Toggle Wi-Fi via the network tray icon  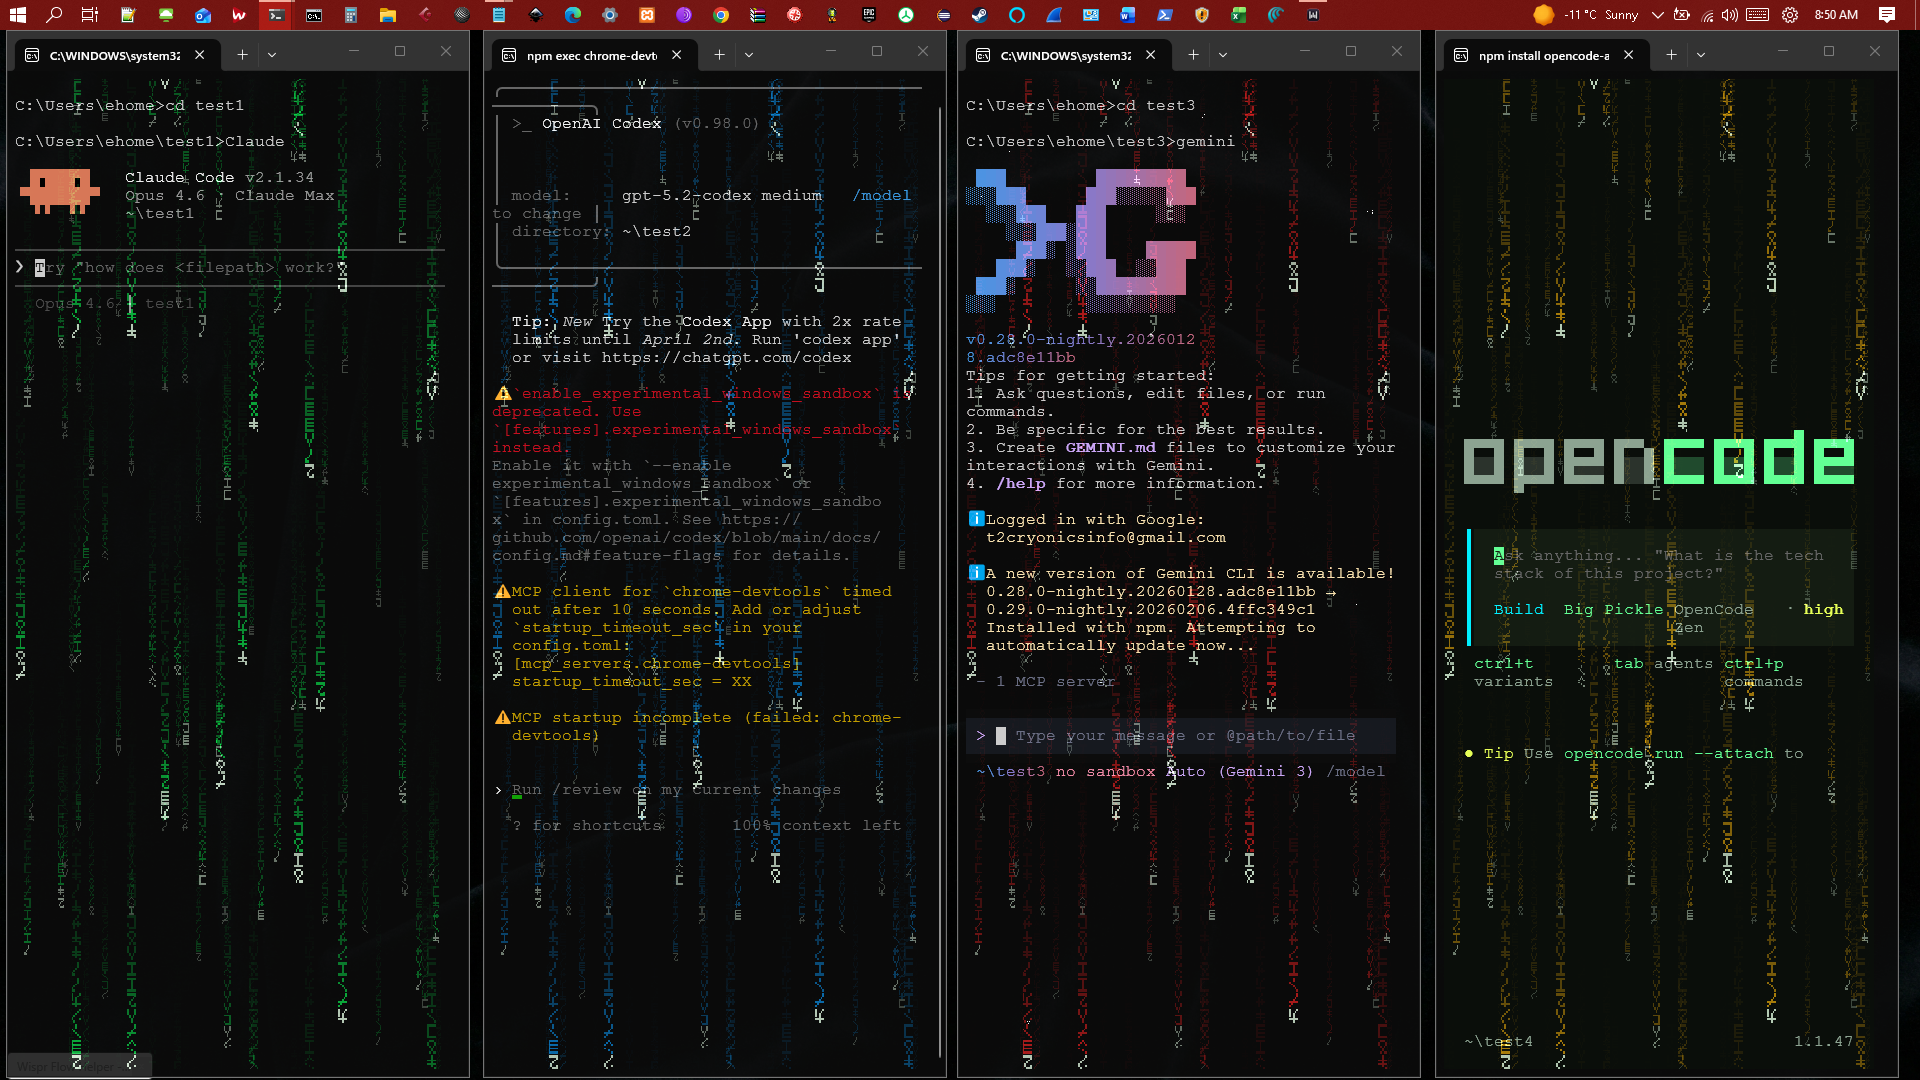click(1707, 15)
